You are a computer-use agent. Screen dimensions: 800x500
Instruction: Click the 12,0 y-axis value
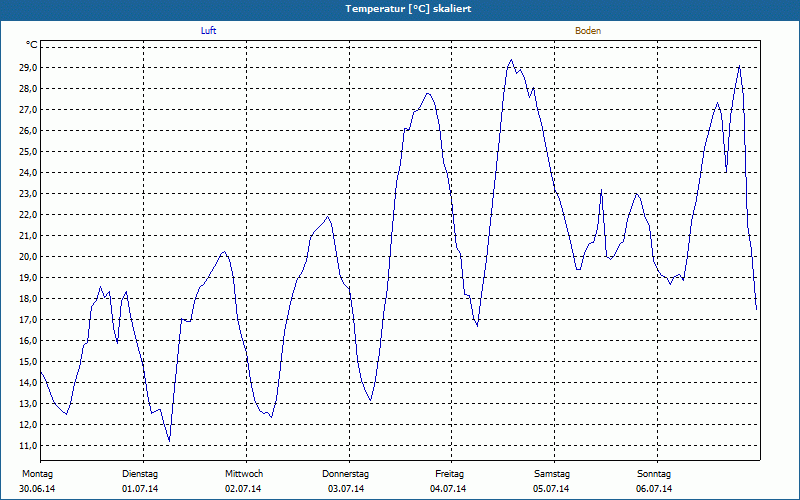click(29, 424)
